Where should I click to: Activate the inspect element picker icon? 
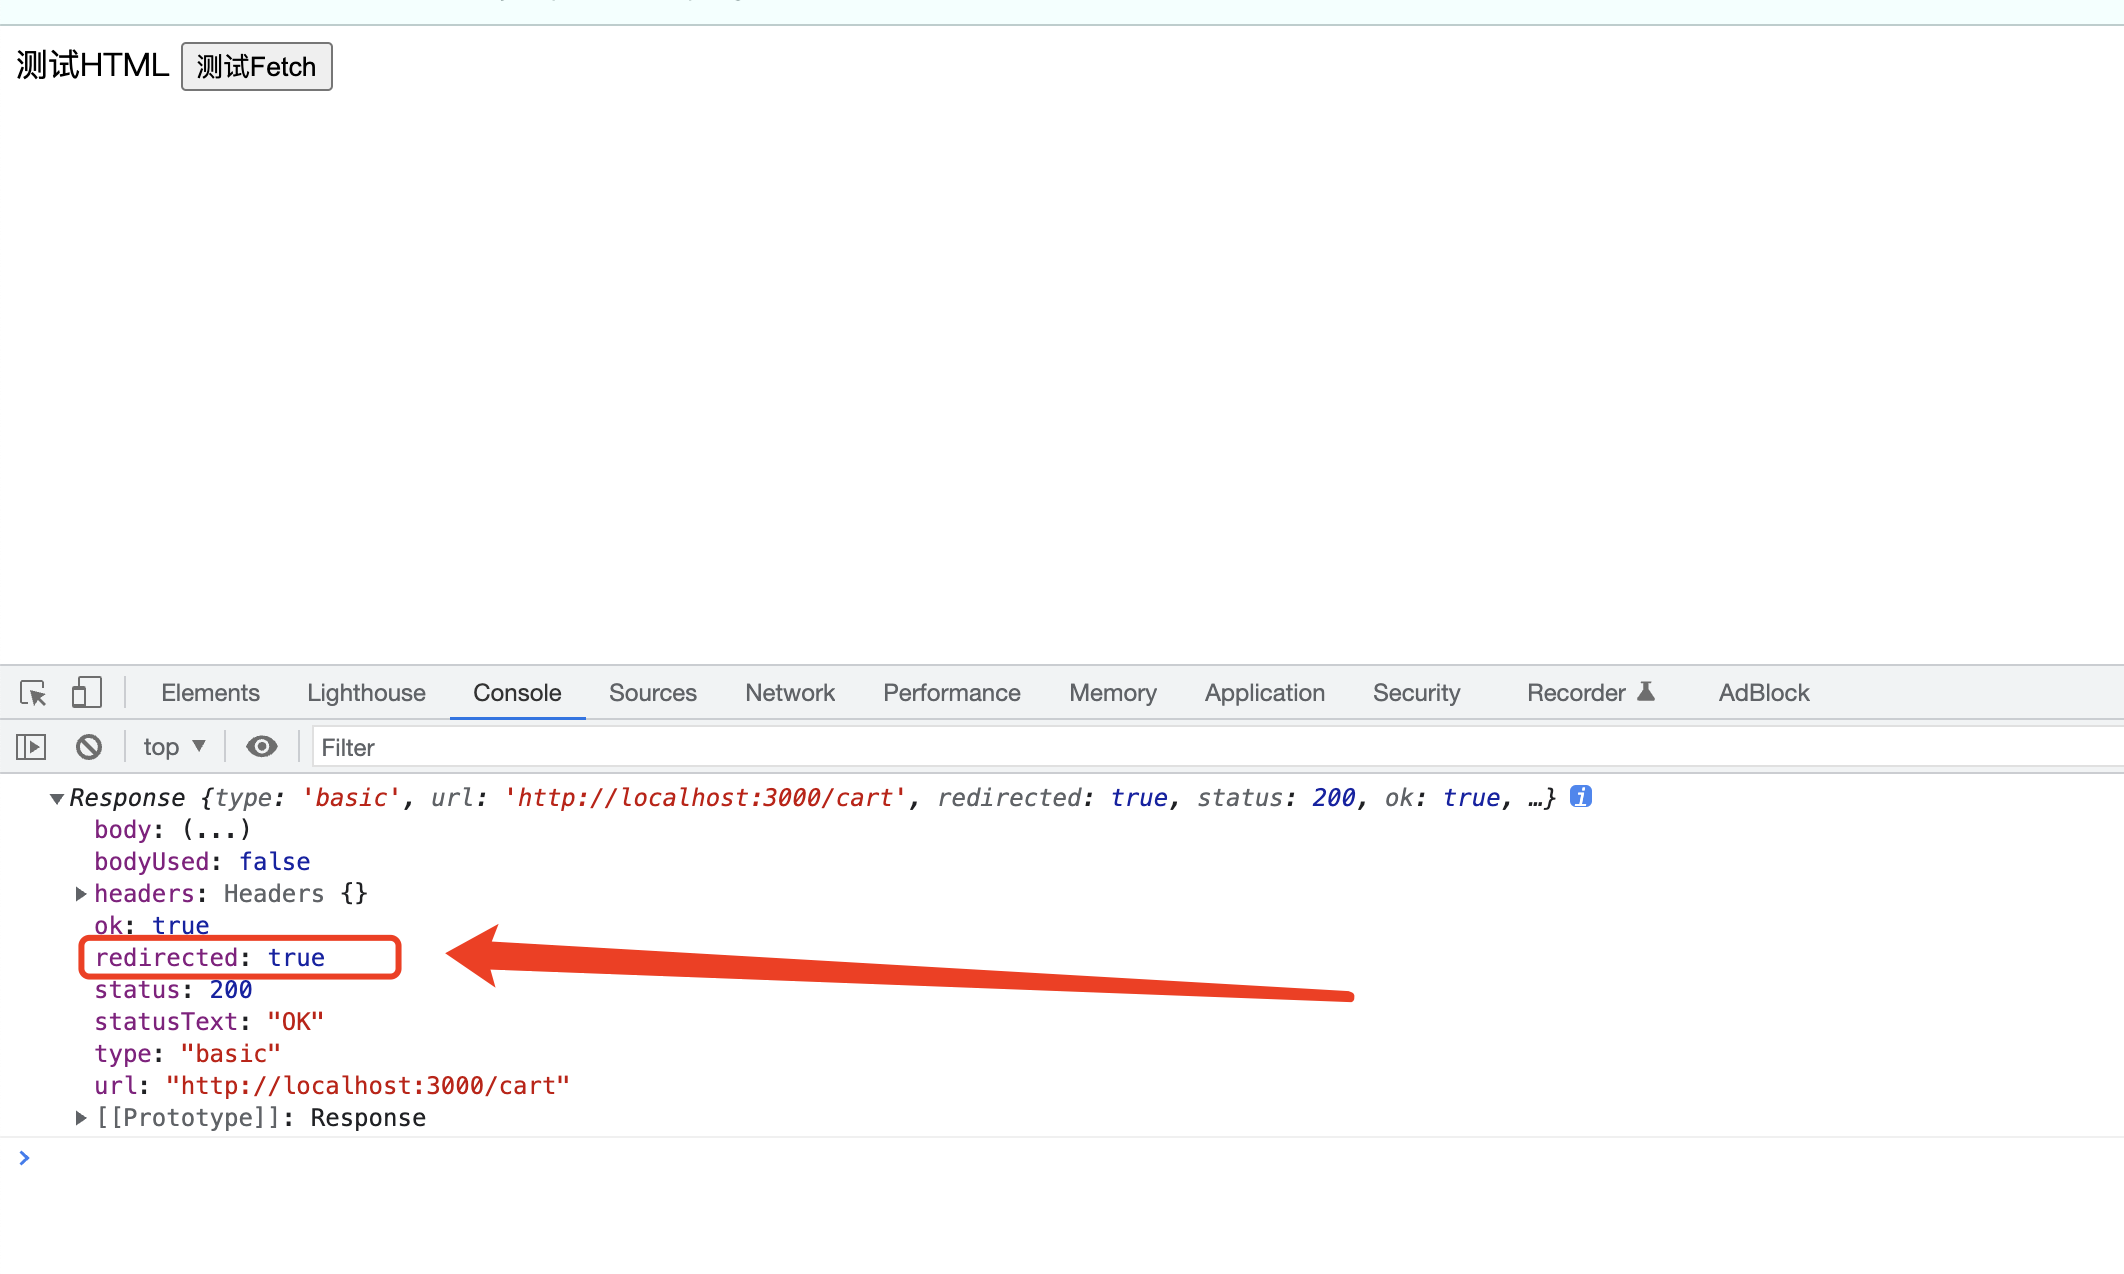(x=33, y=693)
